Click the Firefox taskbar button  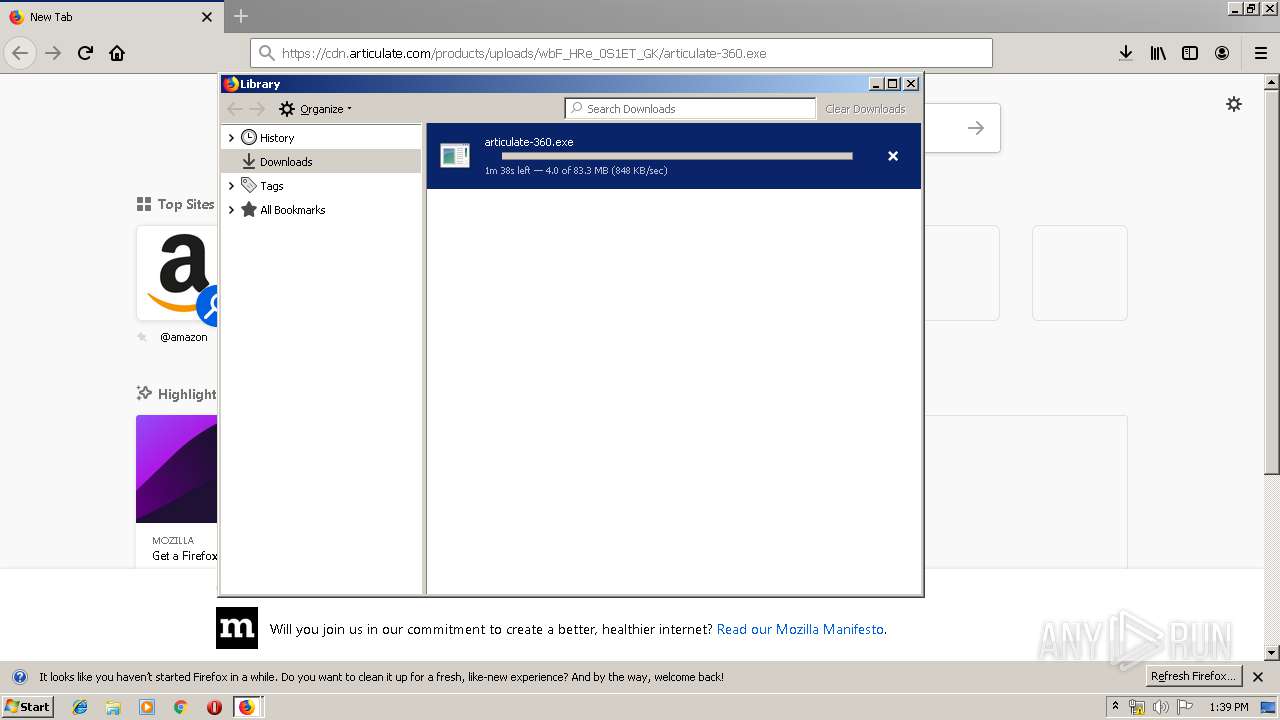click(x=247, y=707)
